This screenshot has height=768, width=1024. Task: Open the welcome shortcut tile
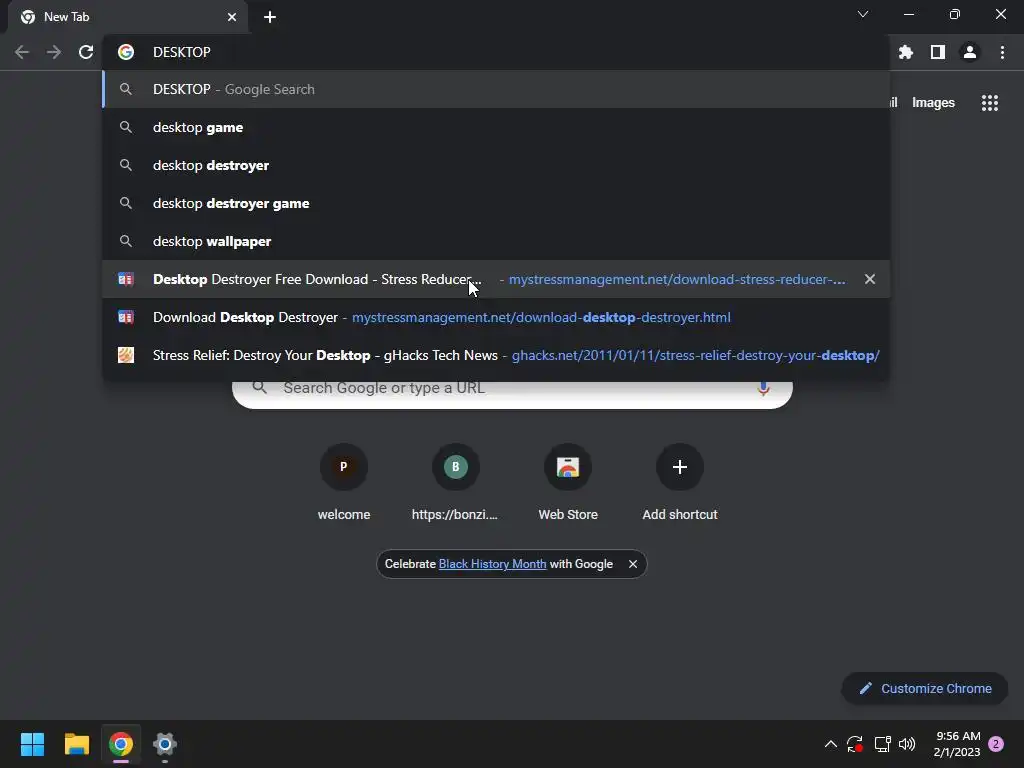[344, 482]
